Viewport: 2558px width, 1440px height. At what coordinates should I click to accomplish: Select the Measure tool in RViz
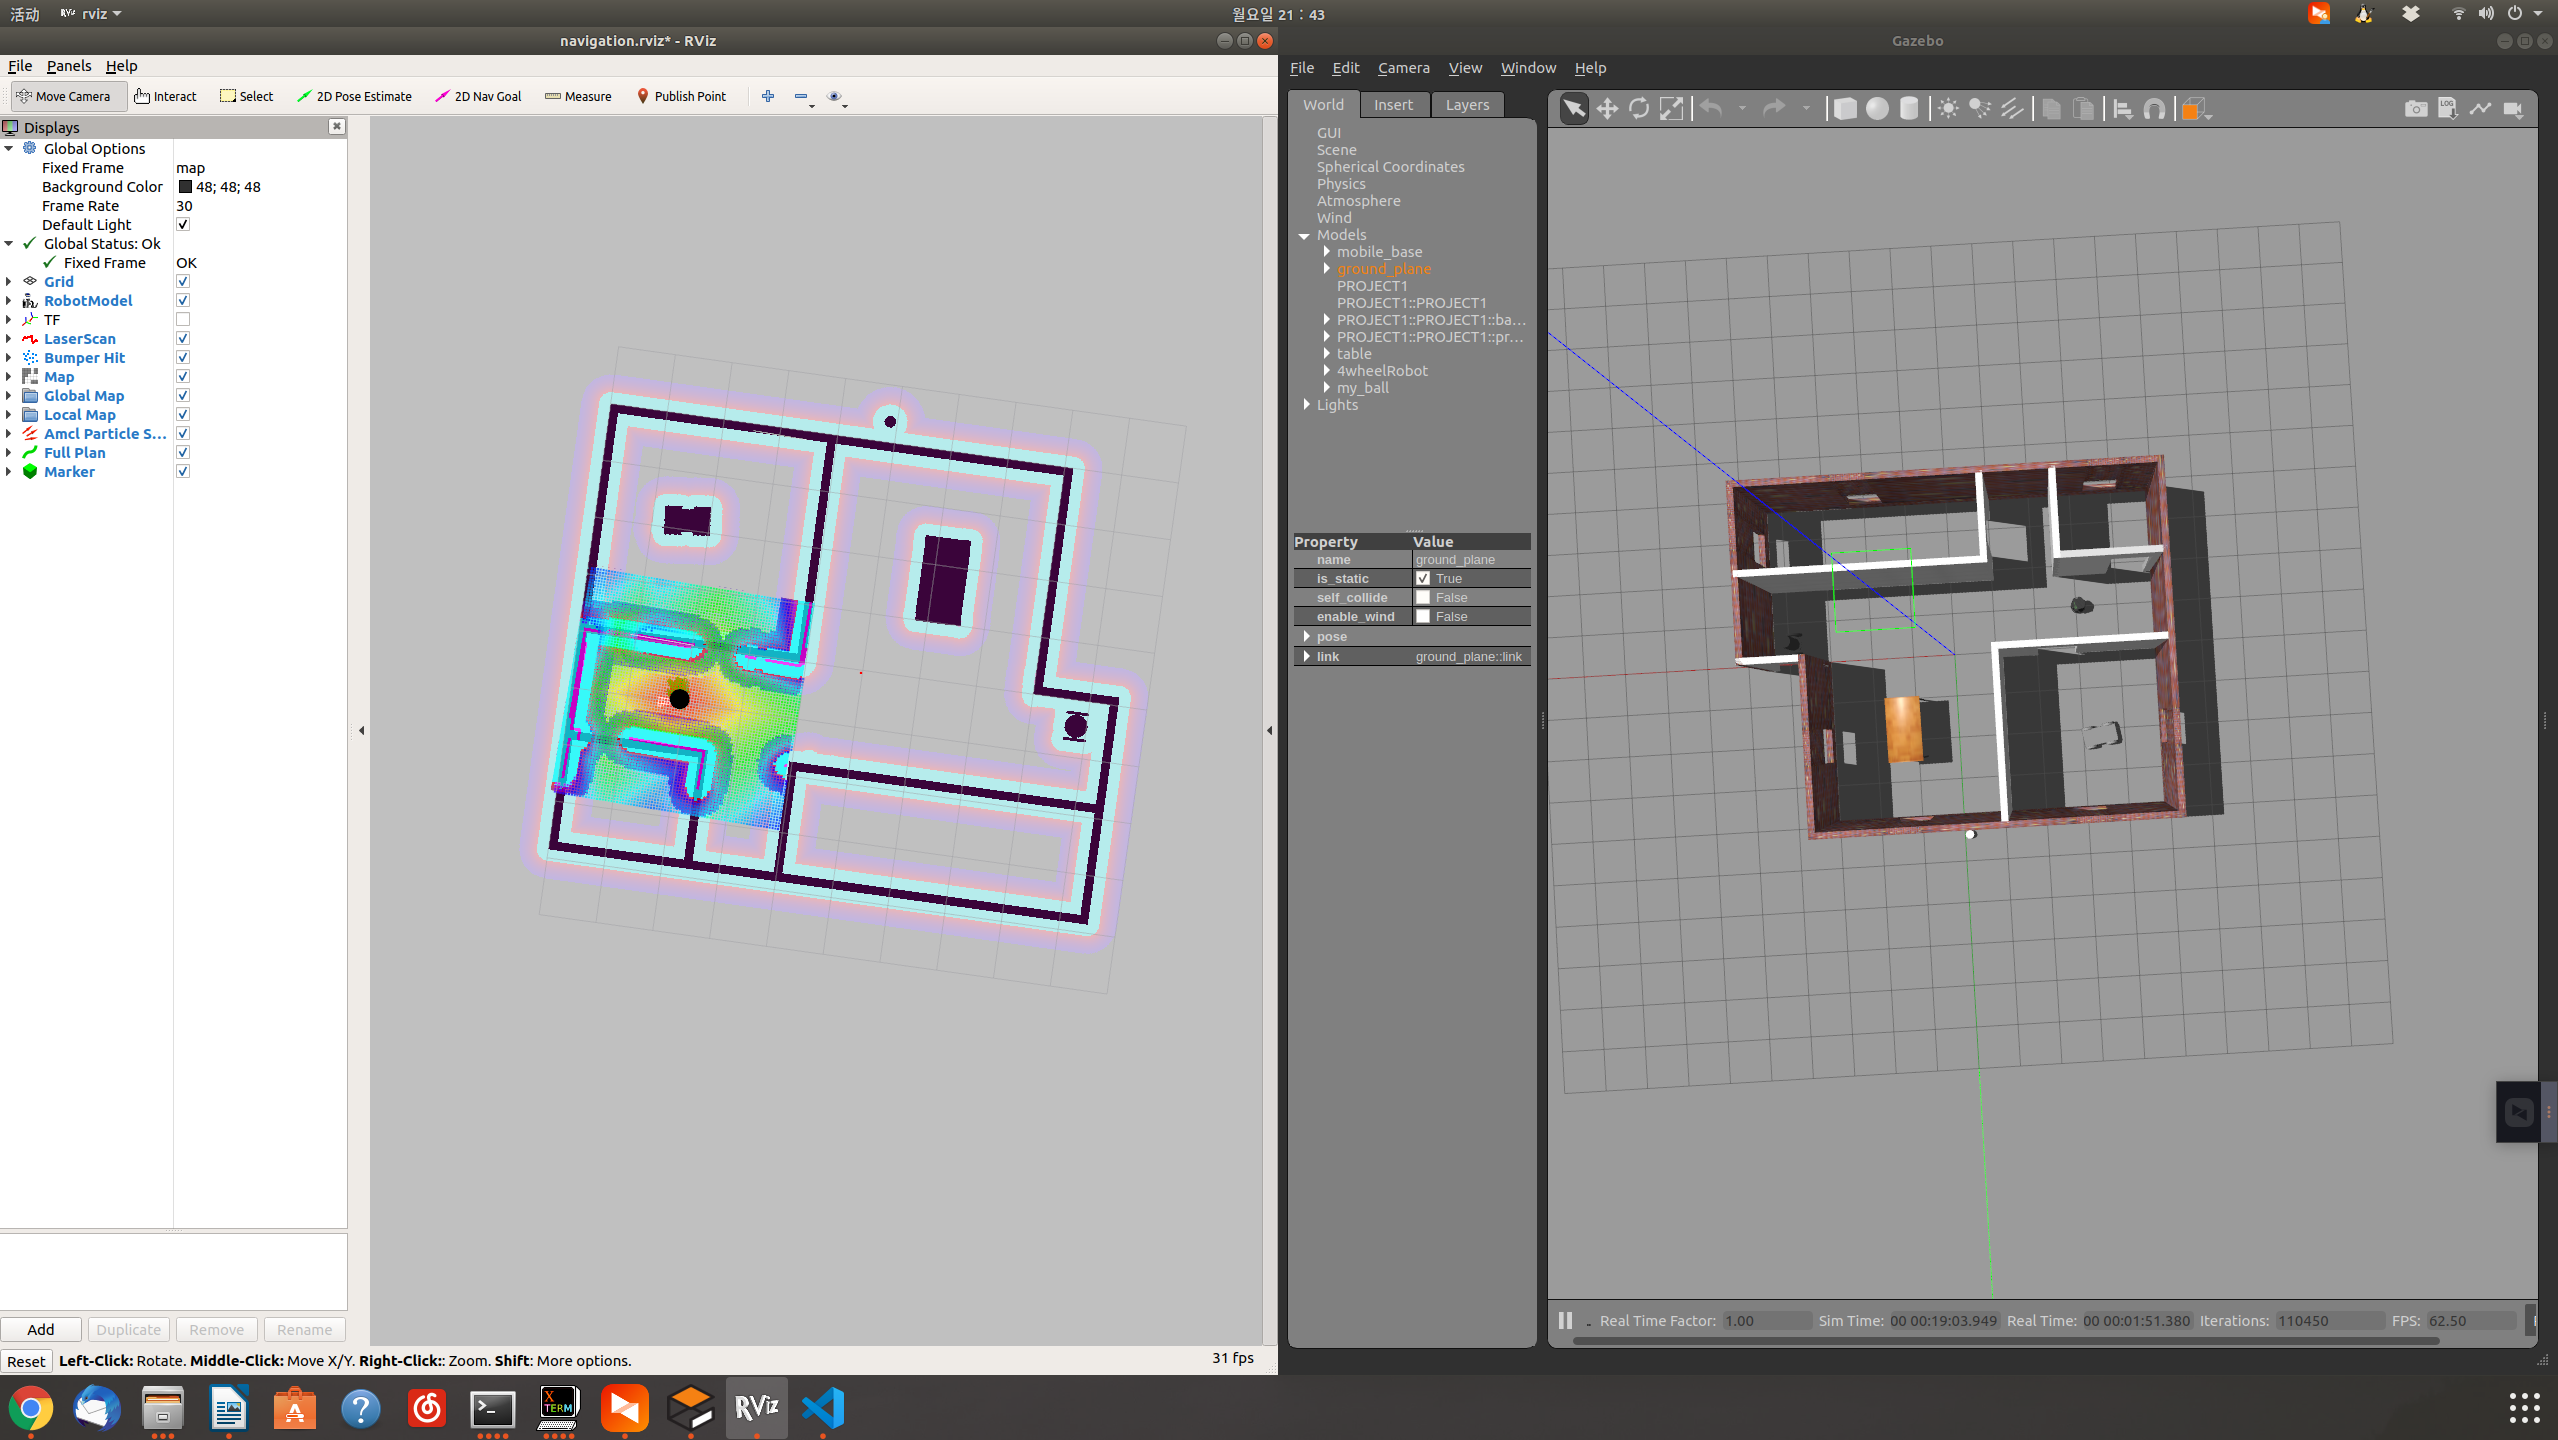(578, 96)
